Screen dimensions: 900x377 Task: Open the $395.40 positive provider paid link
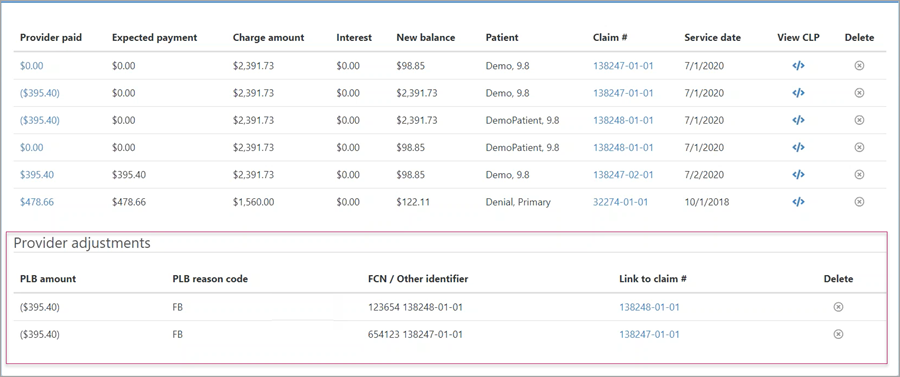[37, 174]
